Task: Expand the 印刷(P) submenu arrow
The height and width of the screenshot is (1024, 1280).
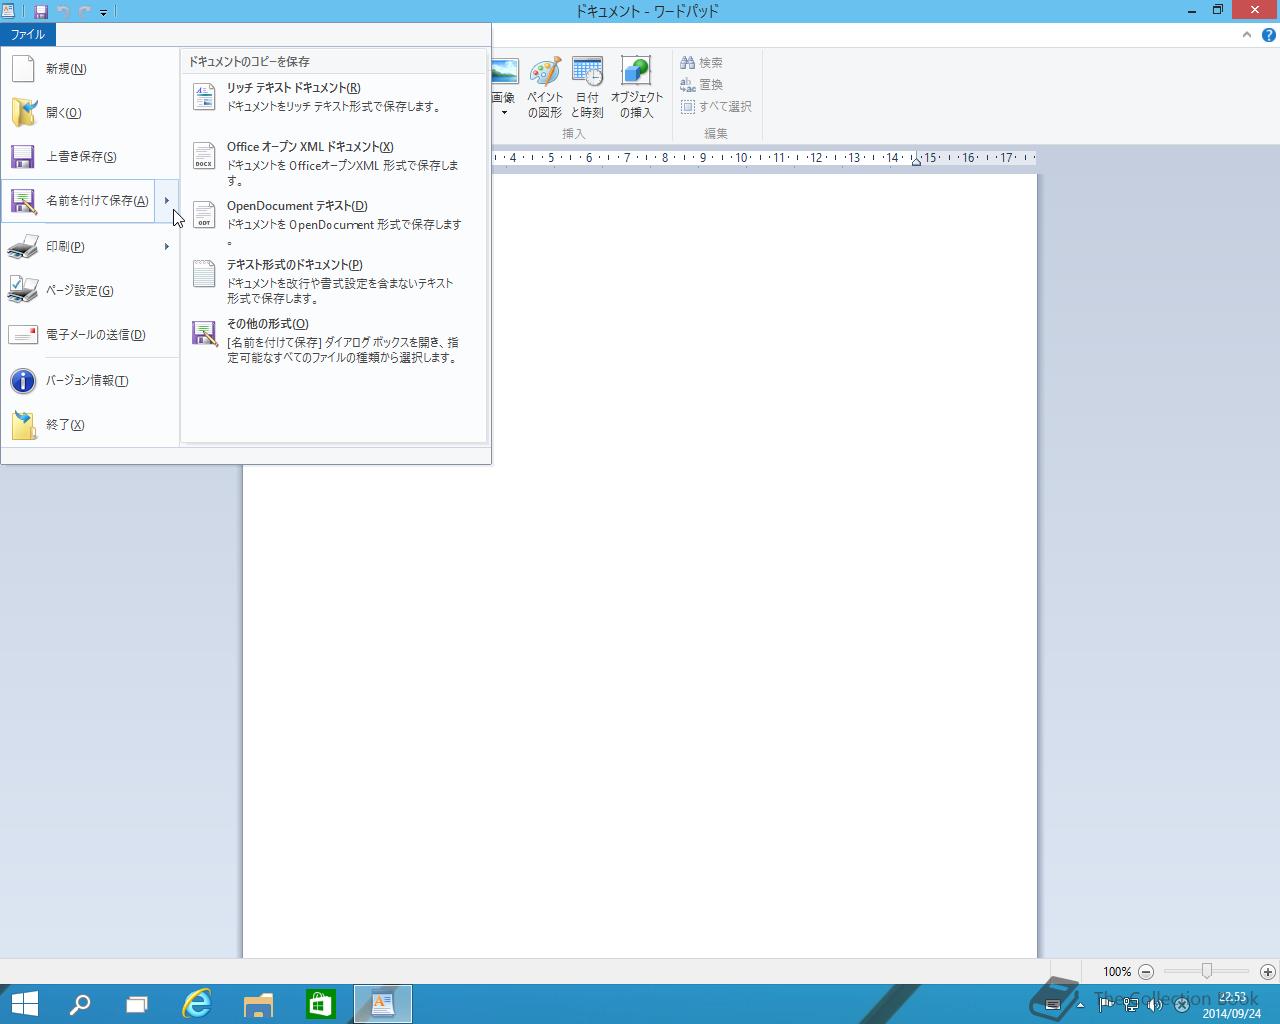Action: pyautogui.click(x=167, y=247)
